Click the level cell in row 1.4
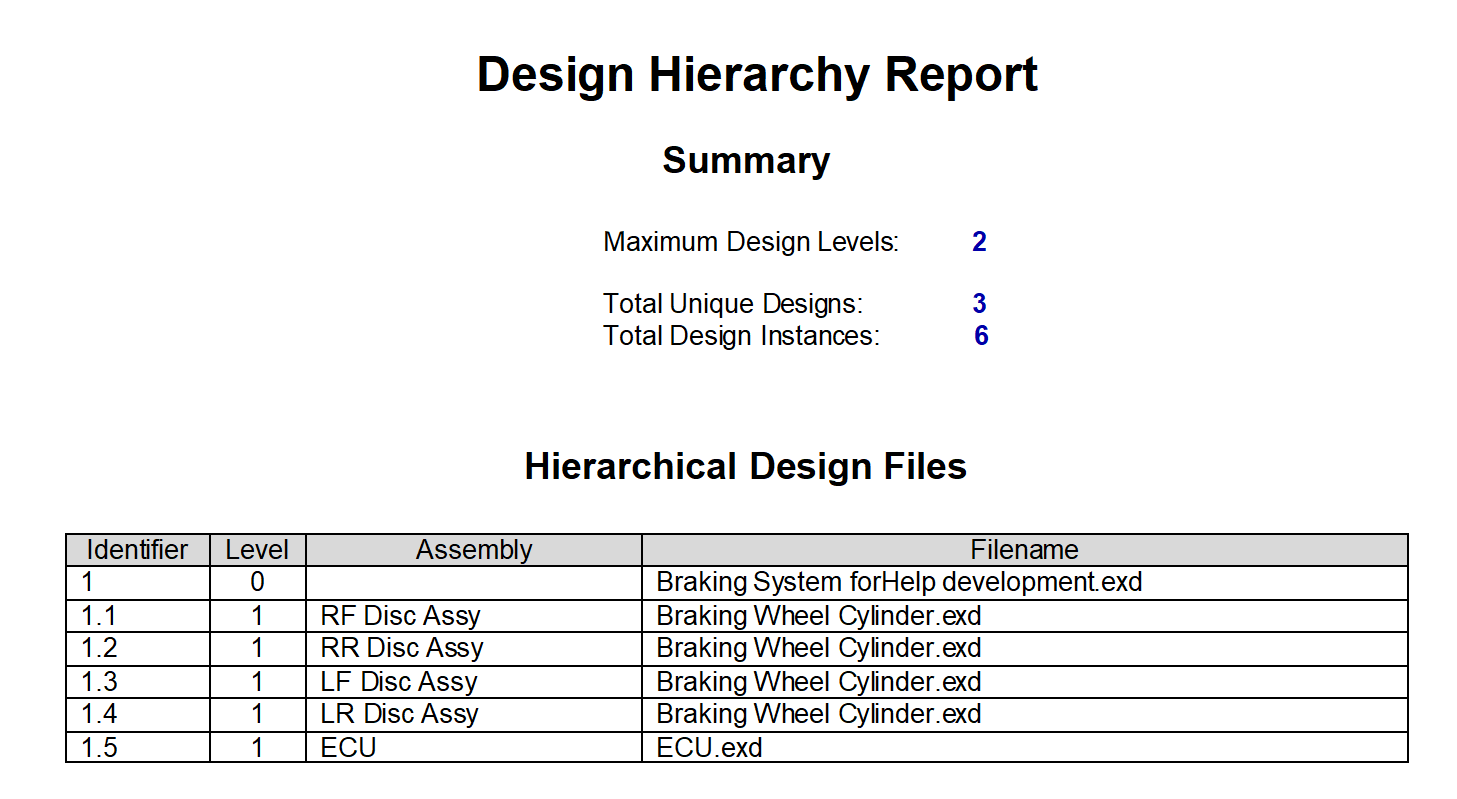Screen dimensions: 1457x799 coord(258,715)
